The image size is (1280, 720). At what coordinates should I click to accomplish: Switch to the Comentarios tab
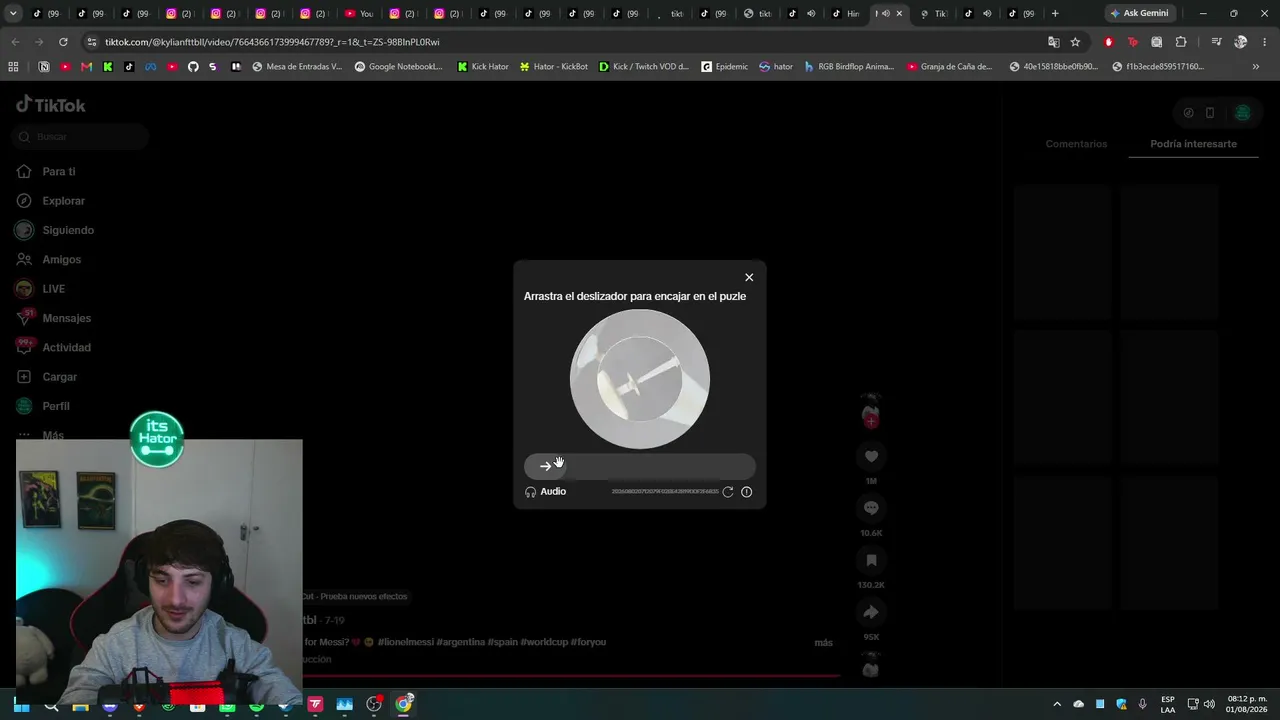1076,144
